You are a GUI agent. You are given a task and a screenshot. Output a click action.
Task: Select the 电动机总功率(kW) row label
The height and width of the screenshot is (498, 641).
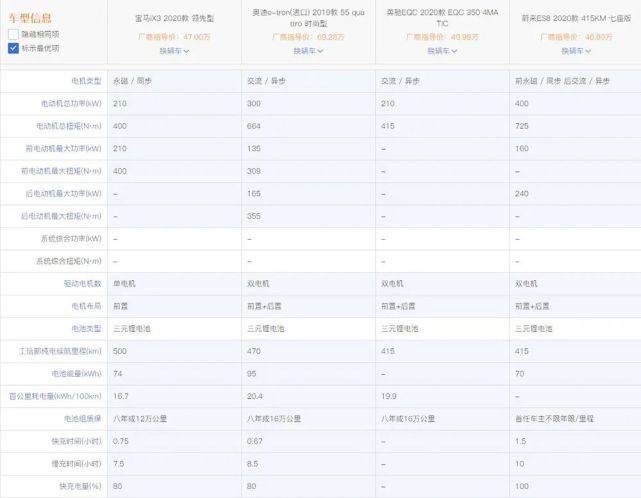[x=71, y=103]
